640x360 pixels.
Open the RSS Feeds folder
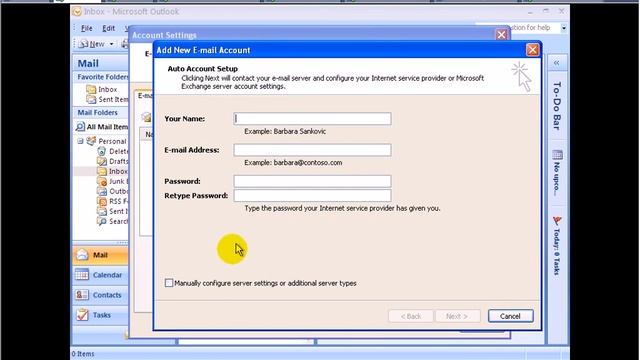[113, 201]
